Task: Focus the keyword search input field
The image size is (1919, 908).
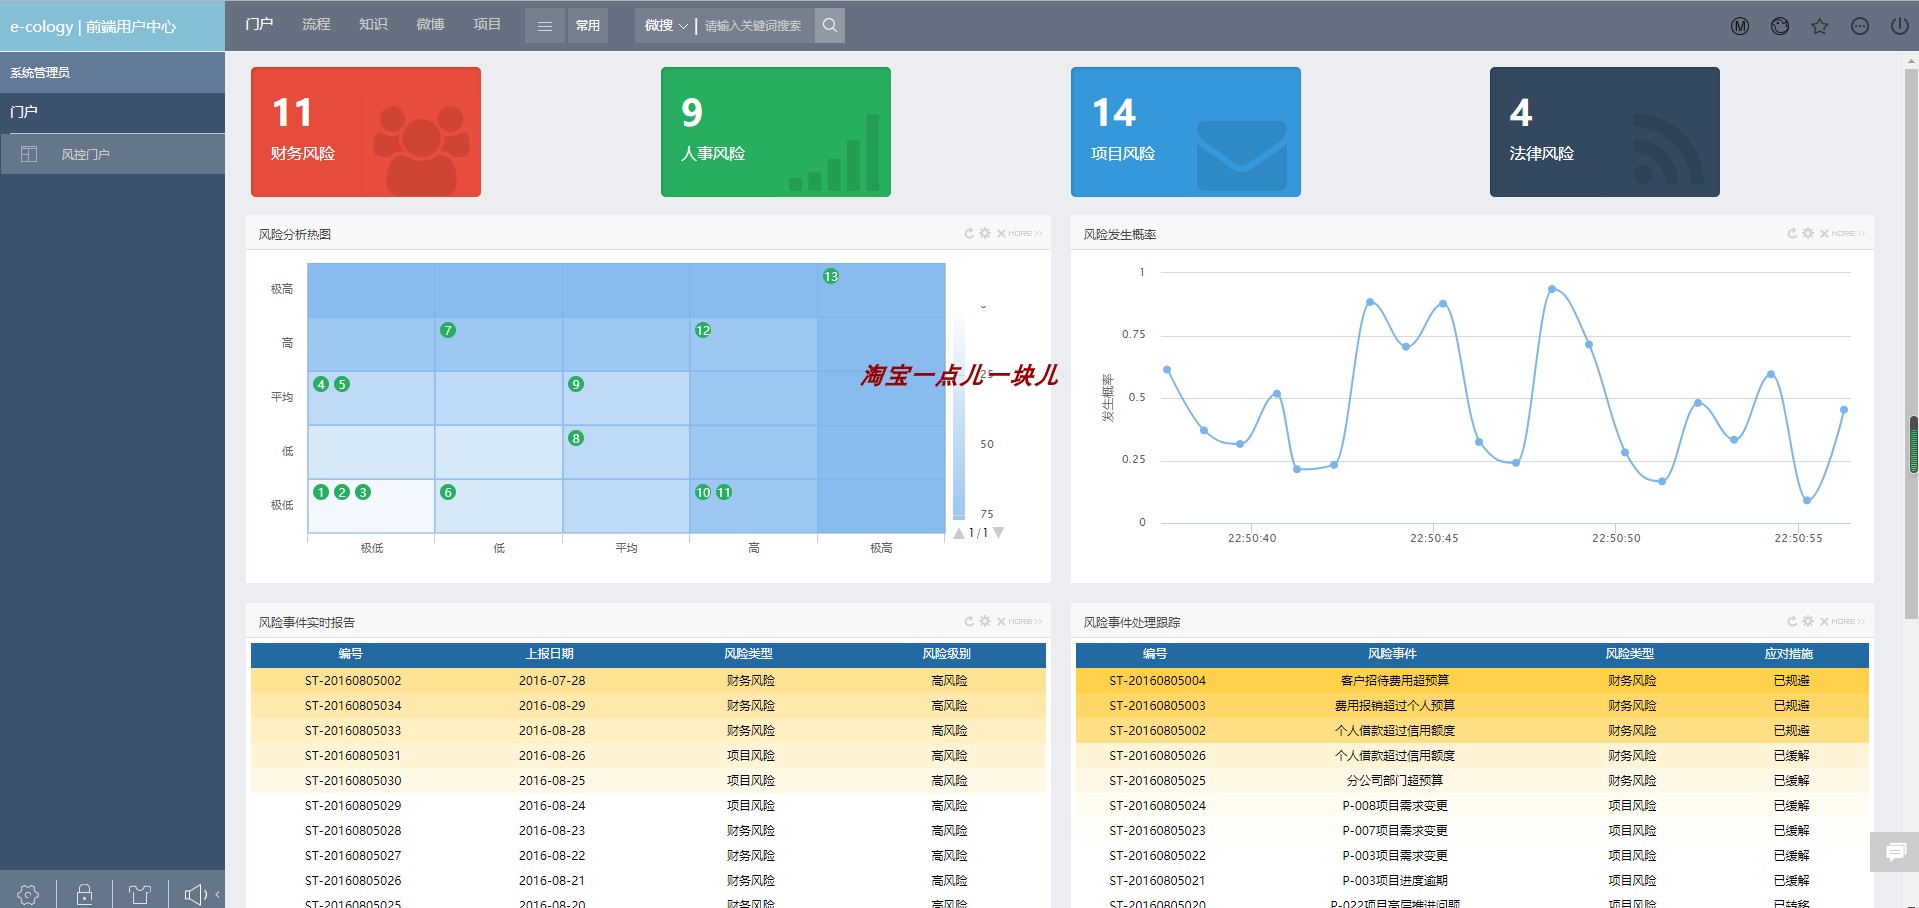Action: (x=756, y=25)
